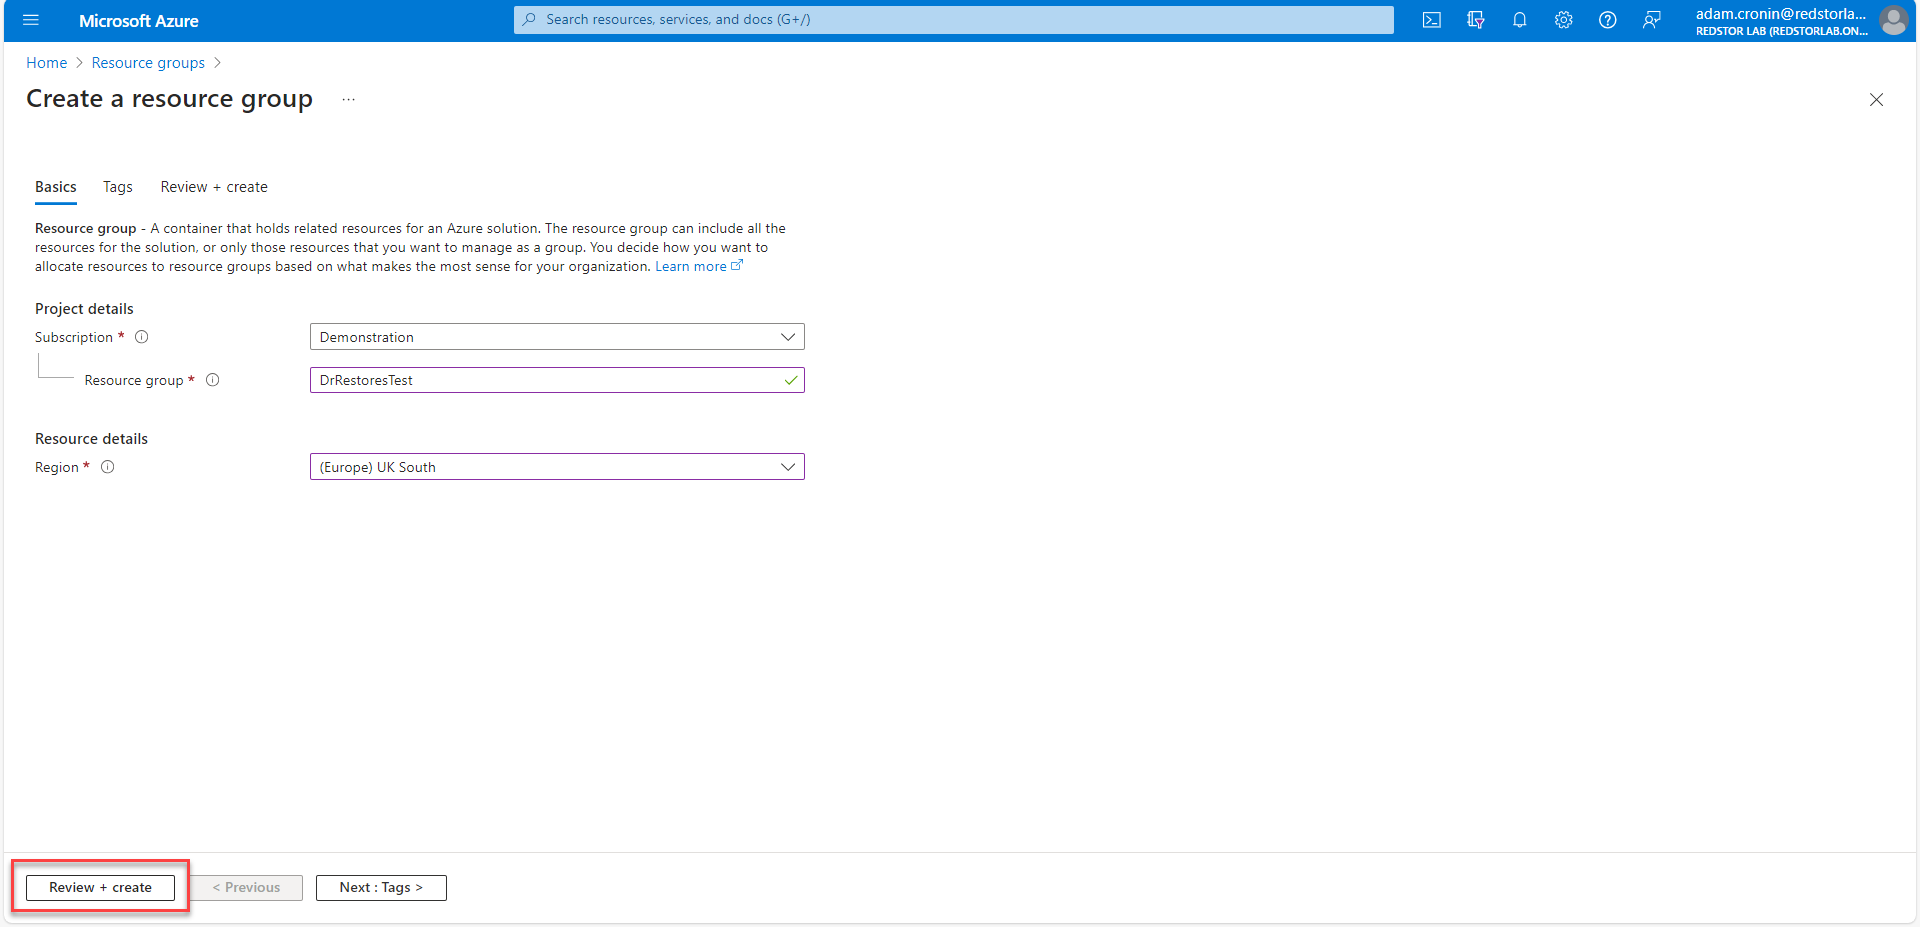Open the Azure portal hamburger menu

pyautogui.click(x=31, y=20)
